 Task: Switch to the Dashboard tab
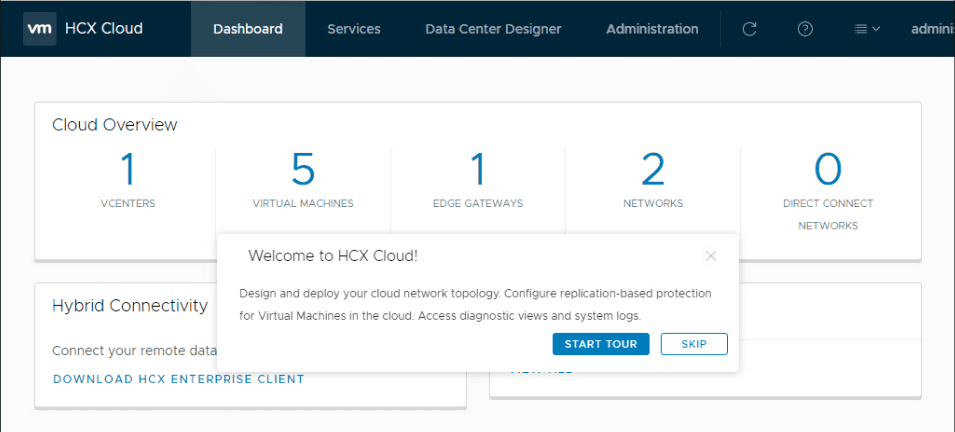248,29
